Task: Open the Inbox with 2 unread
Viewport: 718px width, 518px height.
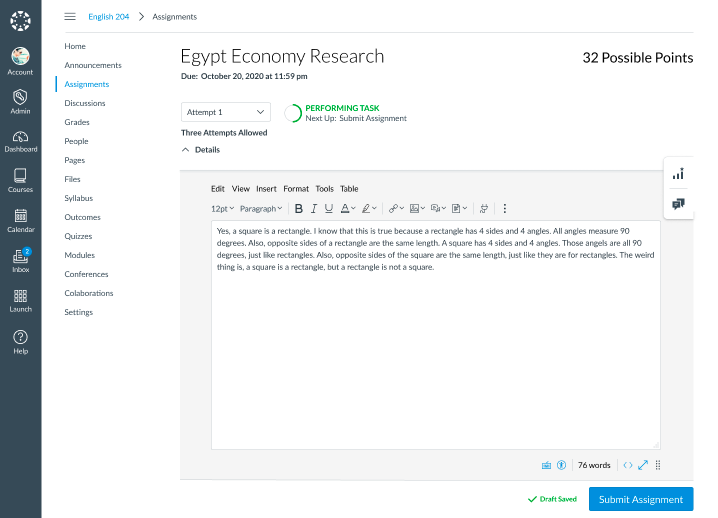Action: [21, 261]
